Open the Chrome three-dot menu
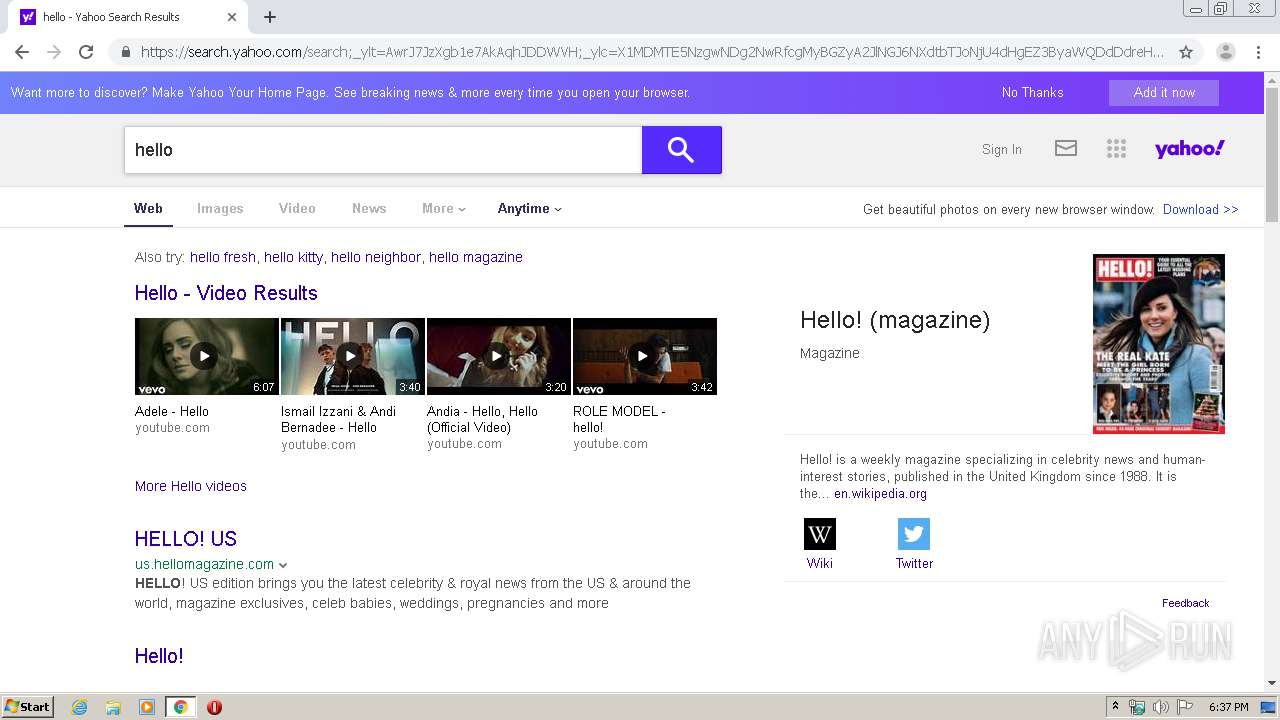The width and height of the screenshot is (1280, 720). click(1258, 52)
